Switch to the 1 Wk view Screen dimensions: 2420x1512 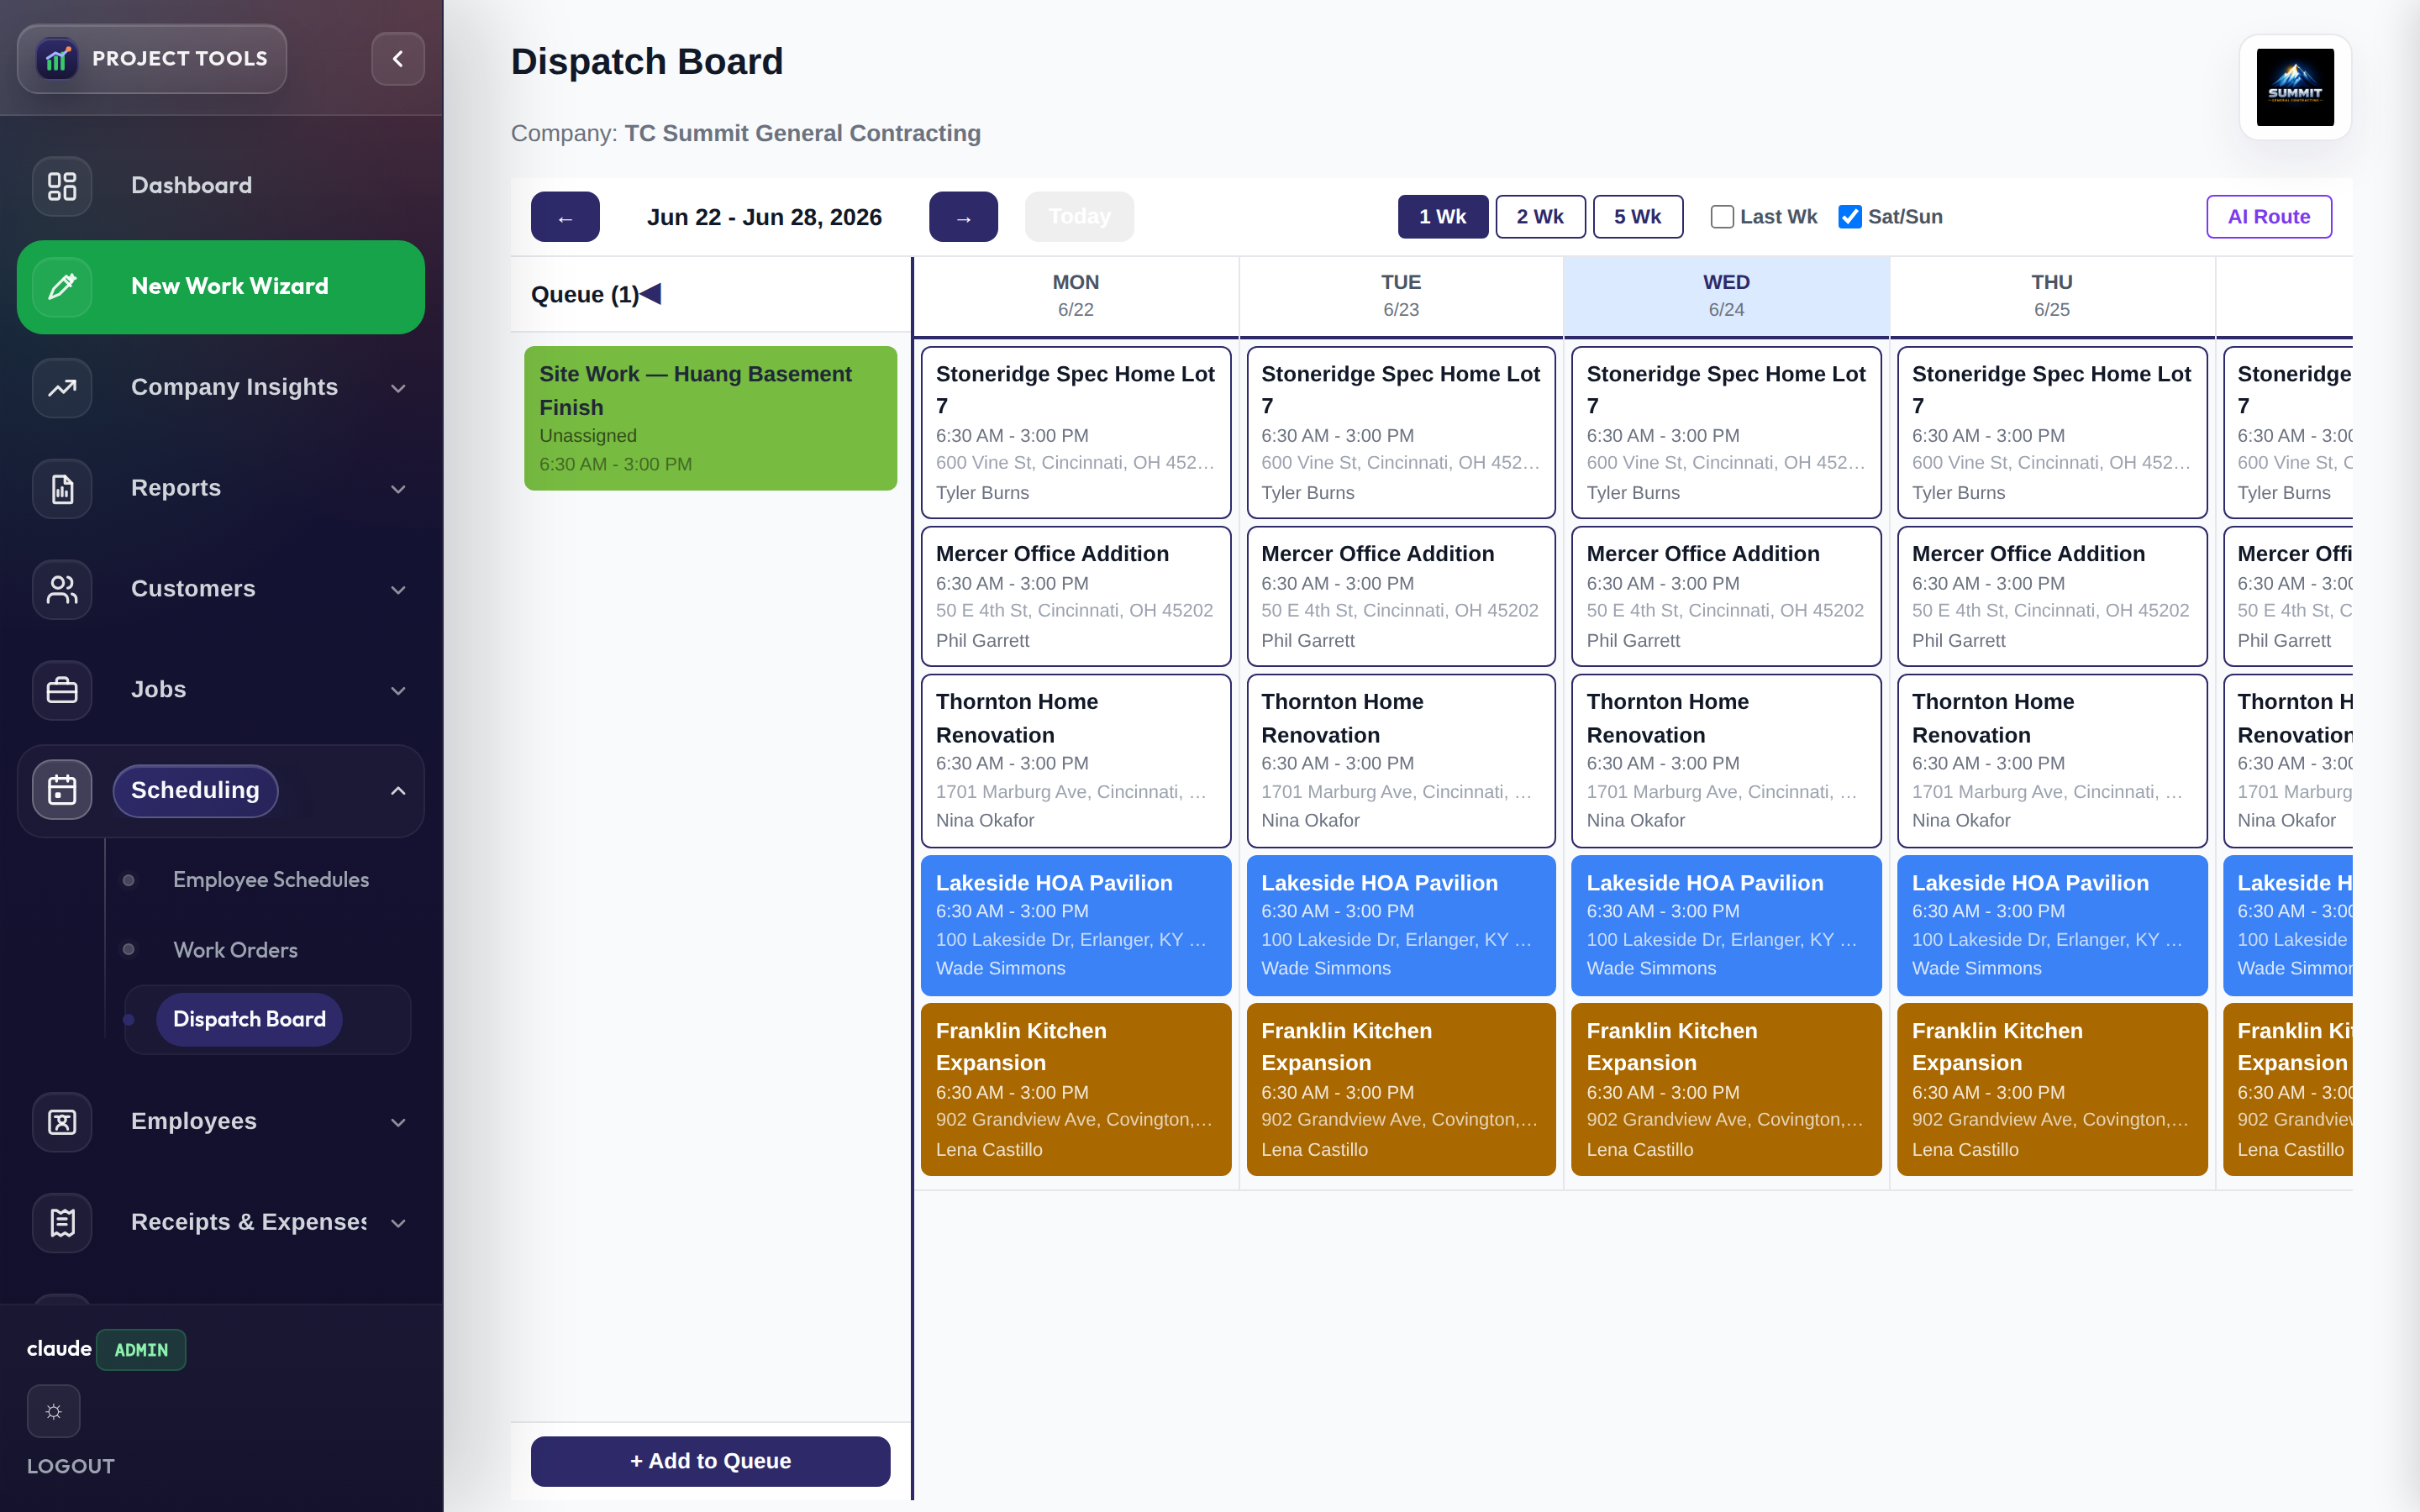(1442, 217)
